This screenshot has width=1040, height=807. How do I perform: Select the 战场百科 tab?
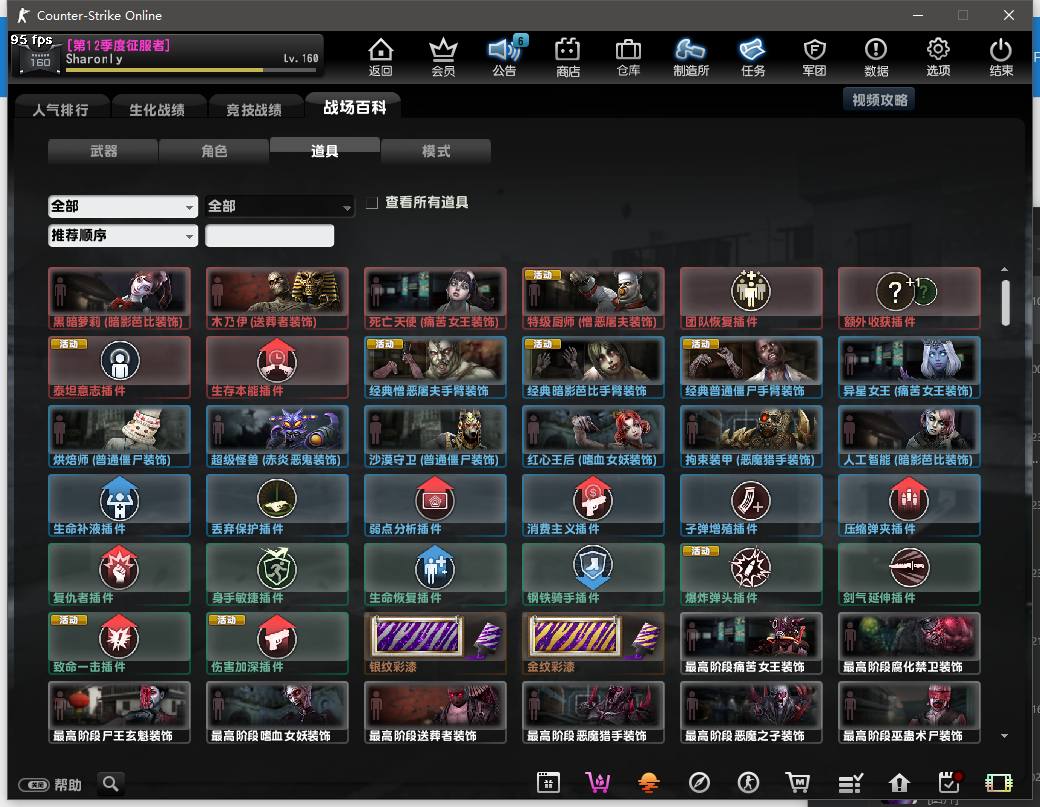point(354,107)
